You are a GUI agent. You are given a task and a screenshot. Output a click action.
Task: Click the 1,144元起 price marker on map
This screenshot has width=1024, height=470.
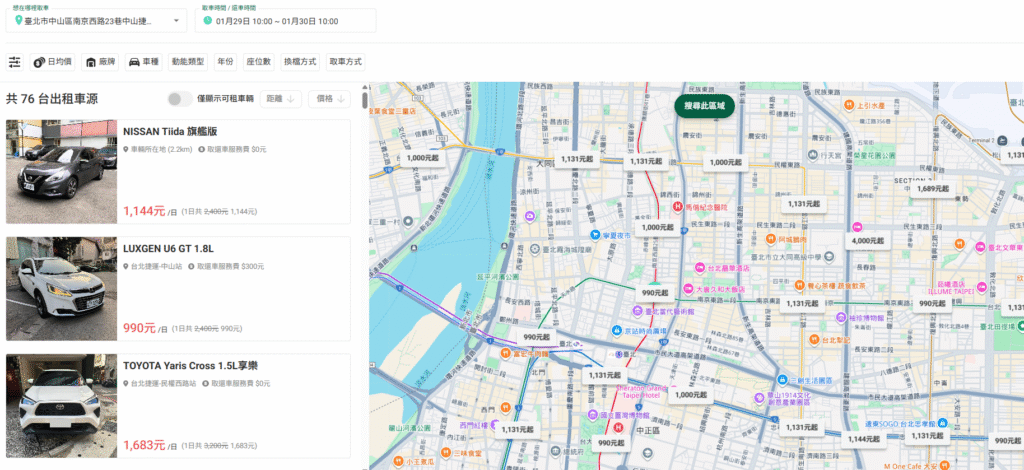coord(863,439)
